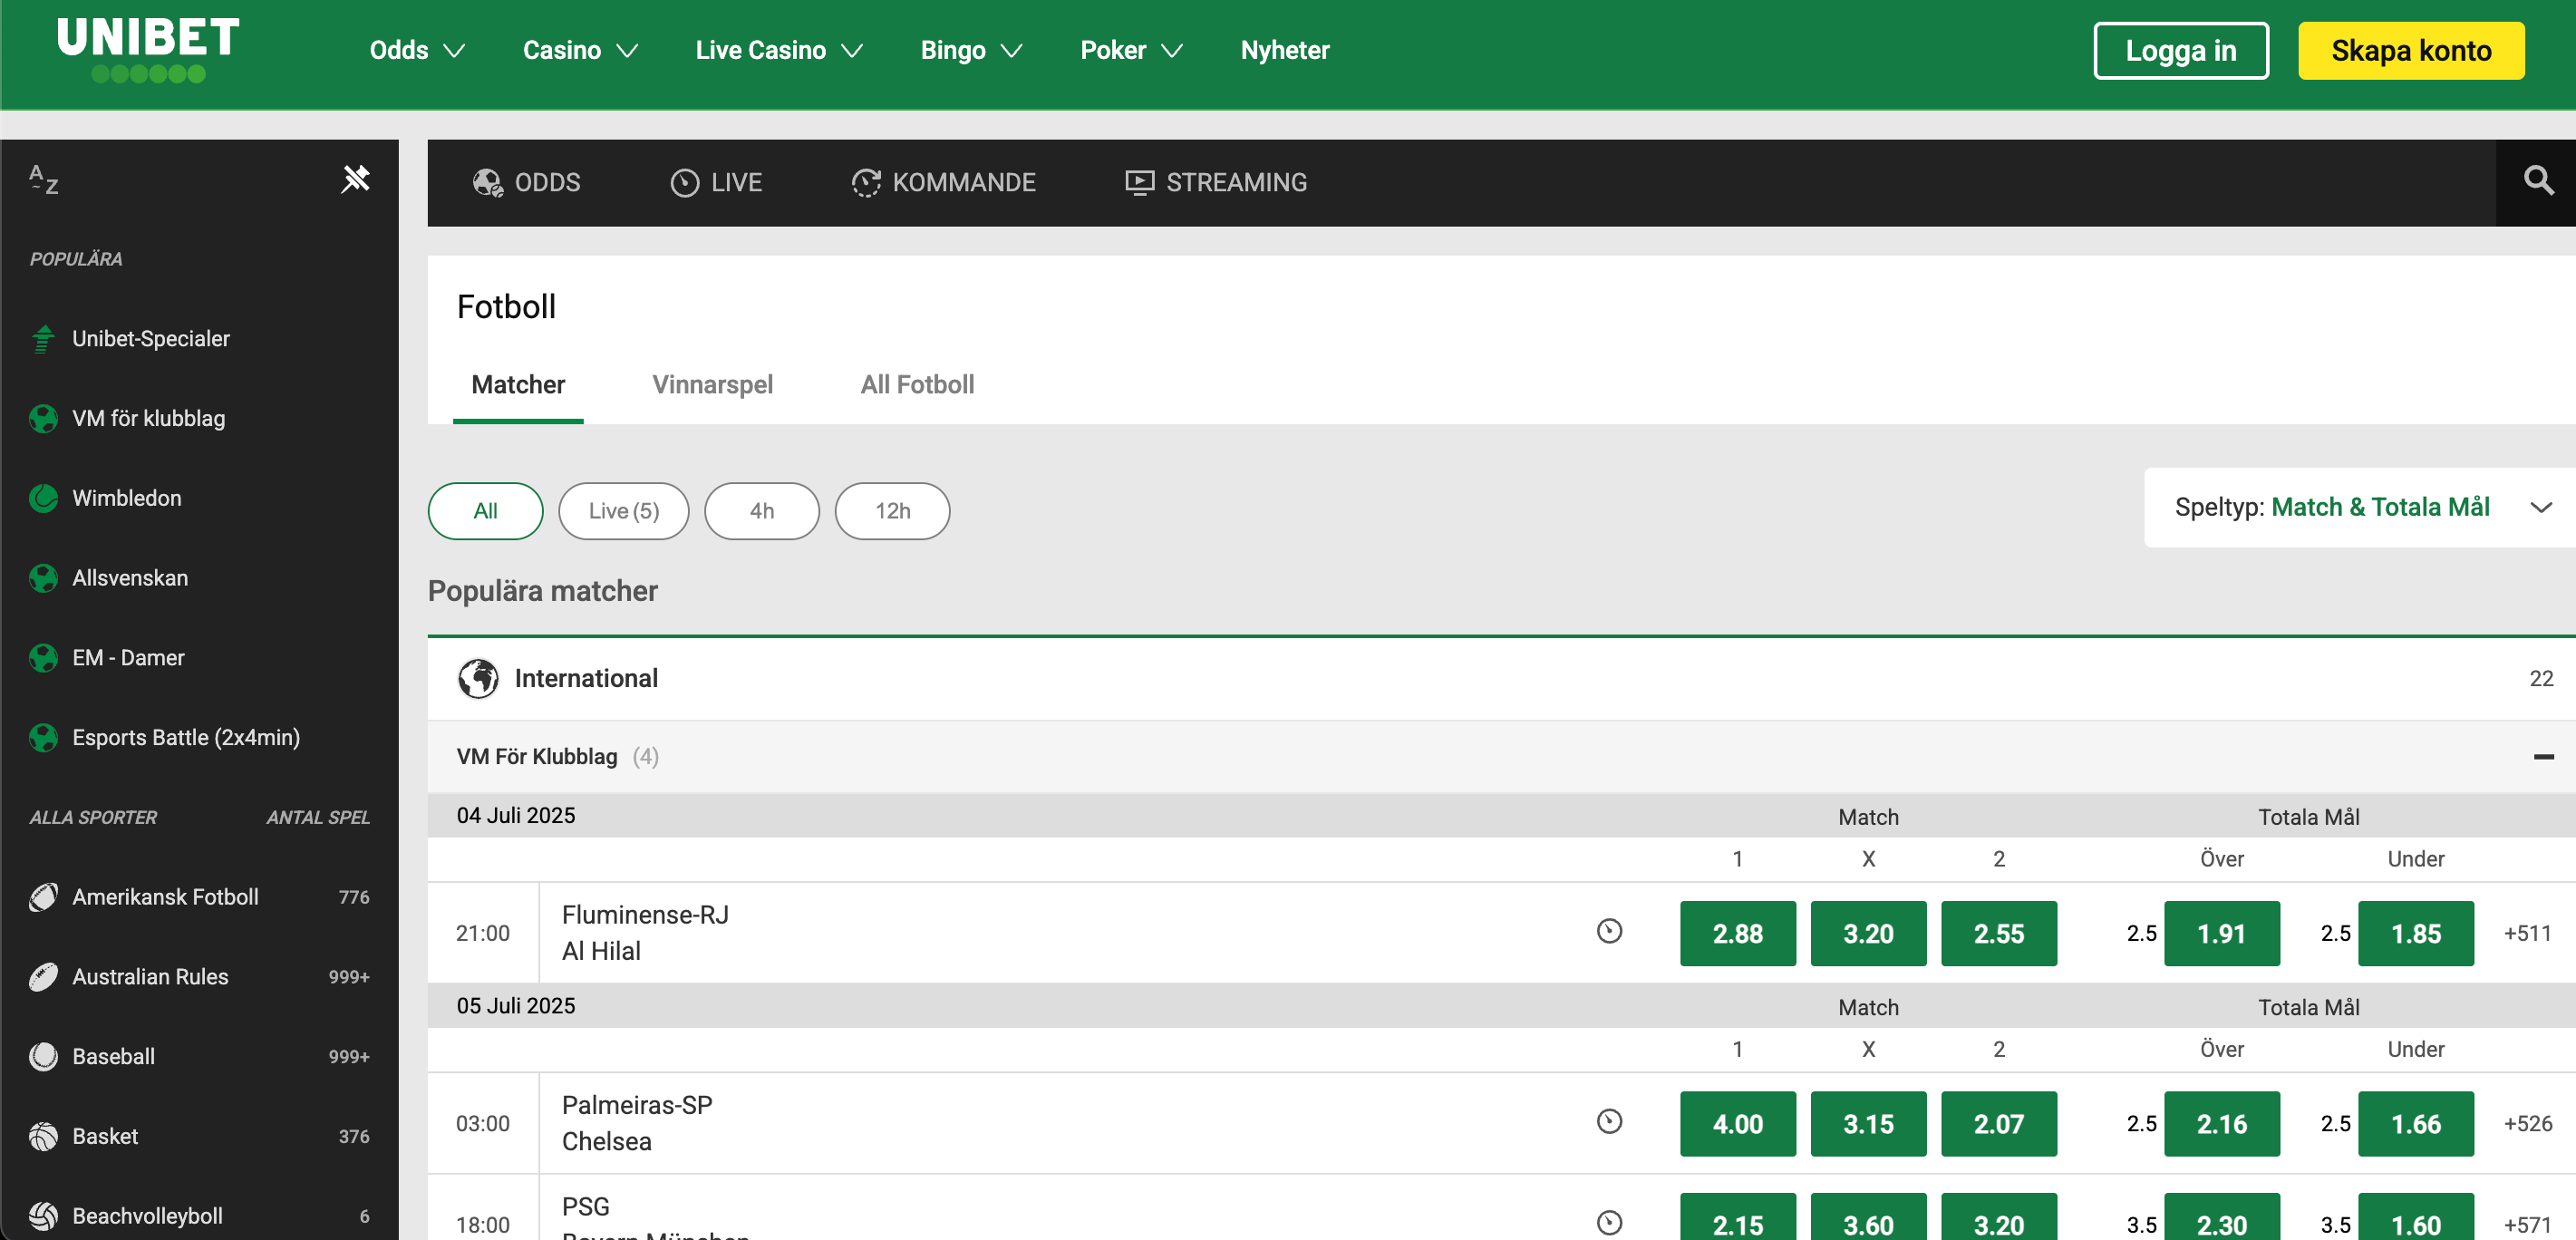Screen dimensions: 2576x1240
Task: Switch to All Fotboll tab
Action: (x=917, y=385)
